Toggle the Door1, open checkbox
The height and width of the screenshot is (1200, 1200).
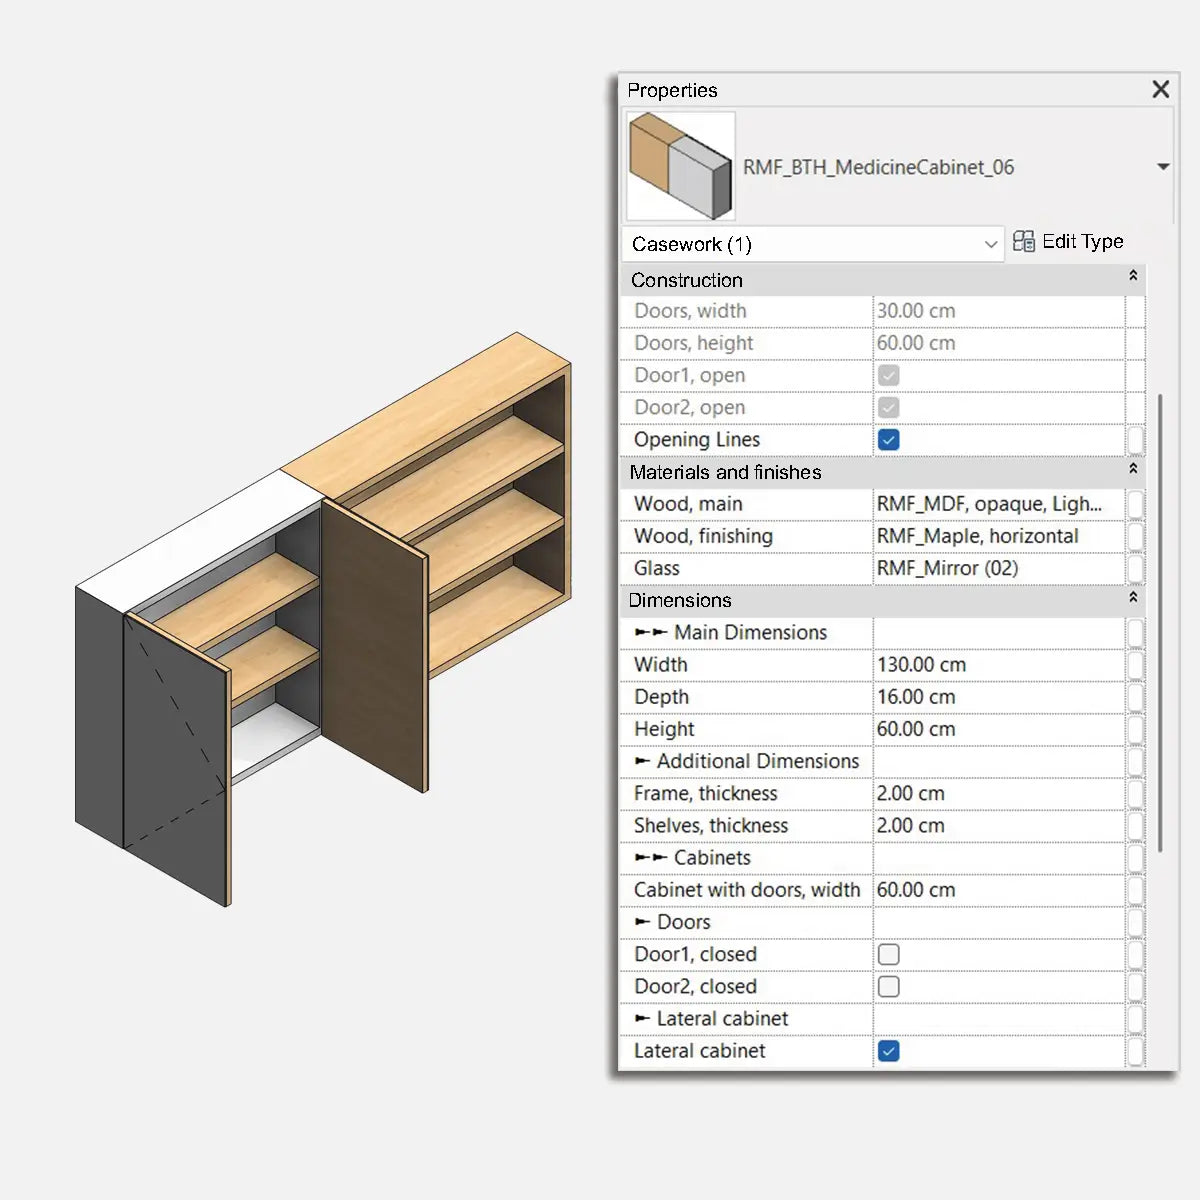click(888, 375)
